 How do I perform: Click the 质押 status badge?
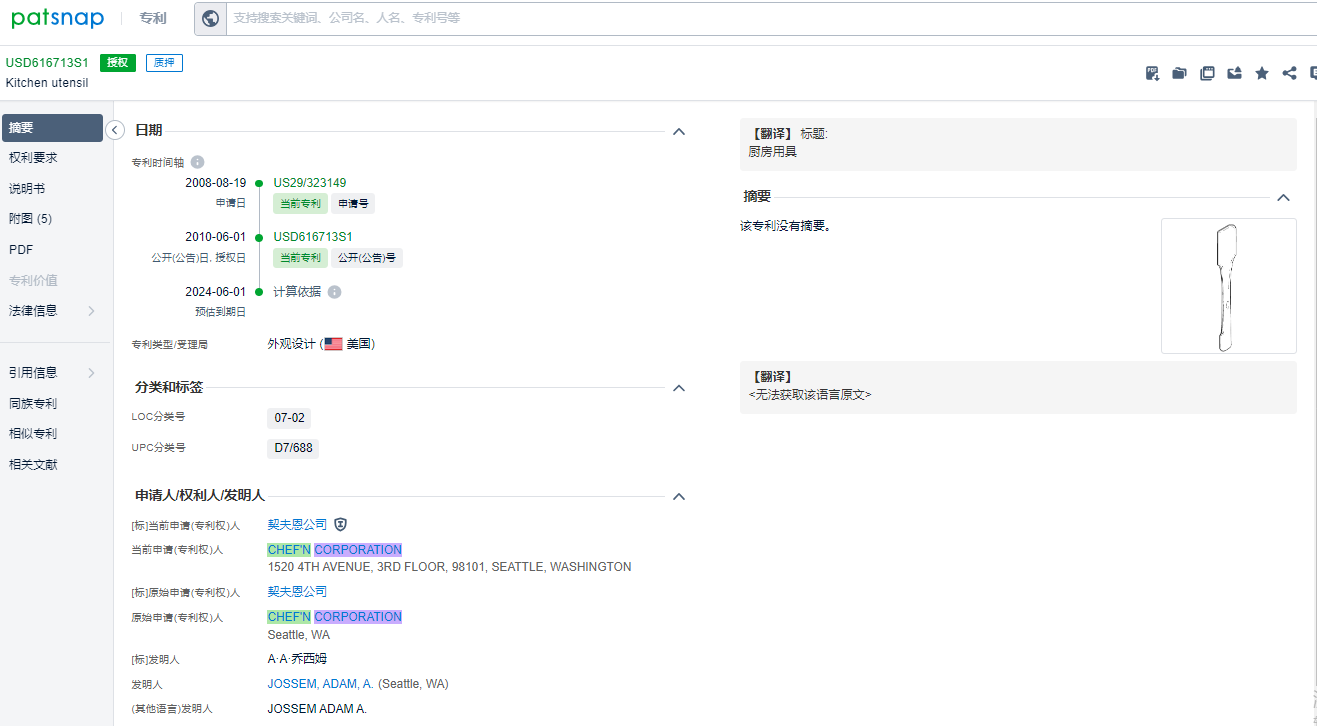pyautogui.click(x=164, y=63)
